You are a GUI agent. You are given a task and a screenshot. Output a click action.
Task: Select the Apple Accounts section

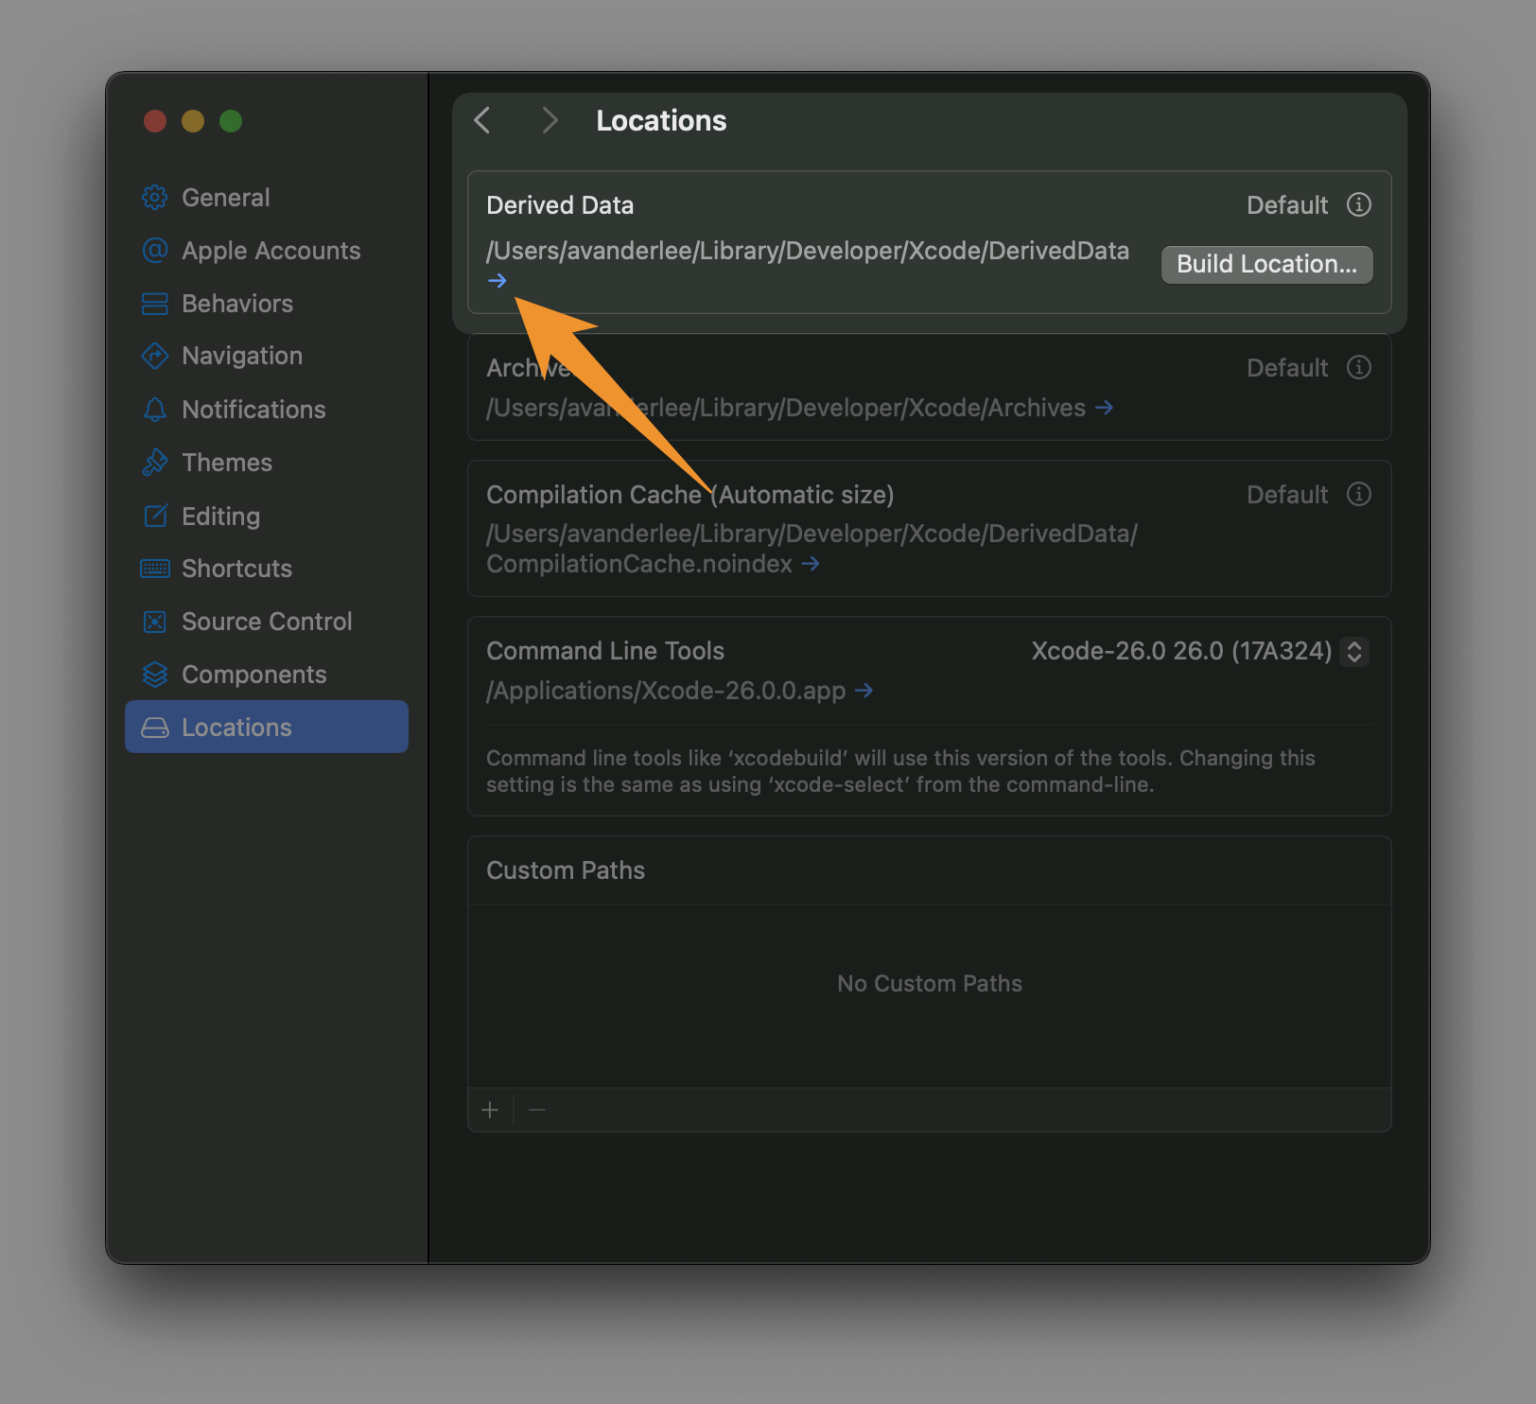(271, 250)
